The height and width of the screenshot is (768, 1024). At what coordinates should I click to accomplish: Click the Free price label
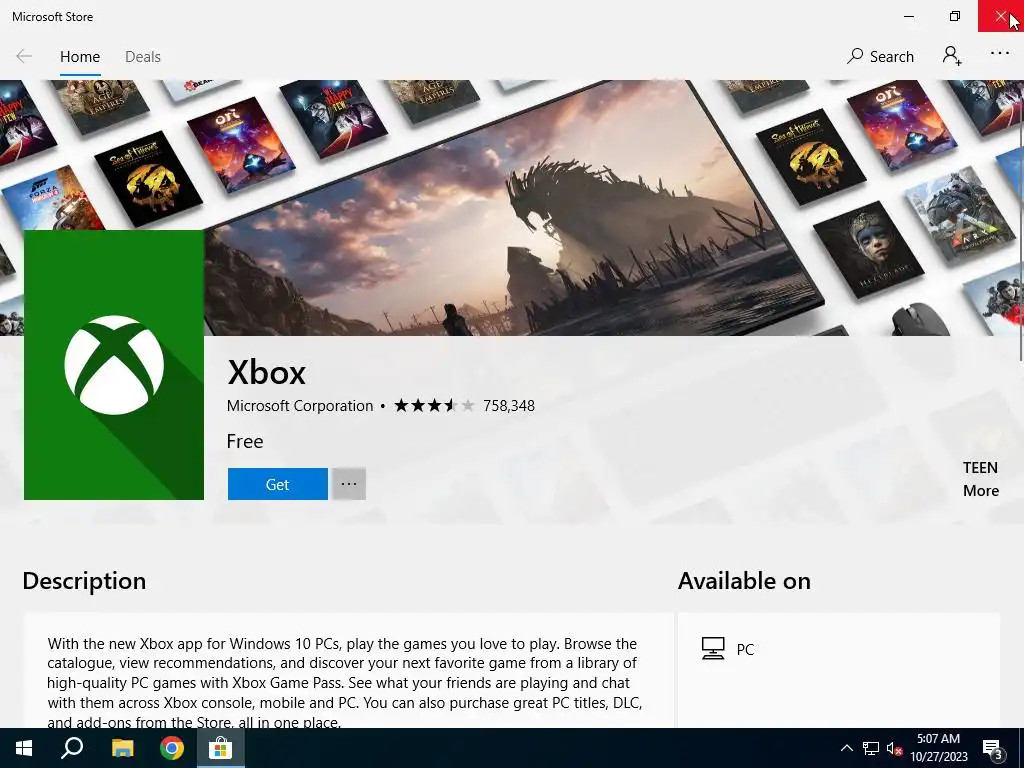[245, 441]
